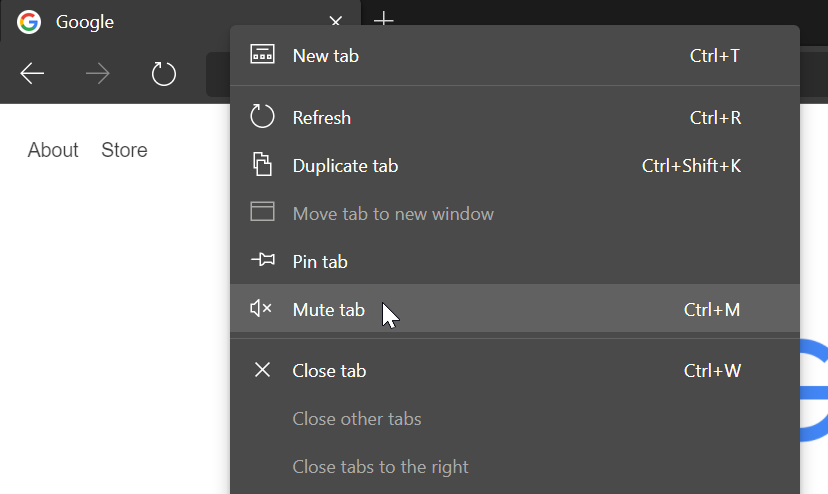Click the address bar left of the menu
The image size is (828, 494).
(217, 75)
